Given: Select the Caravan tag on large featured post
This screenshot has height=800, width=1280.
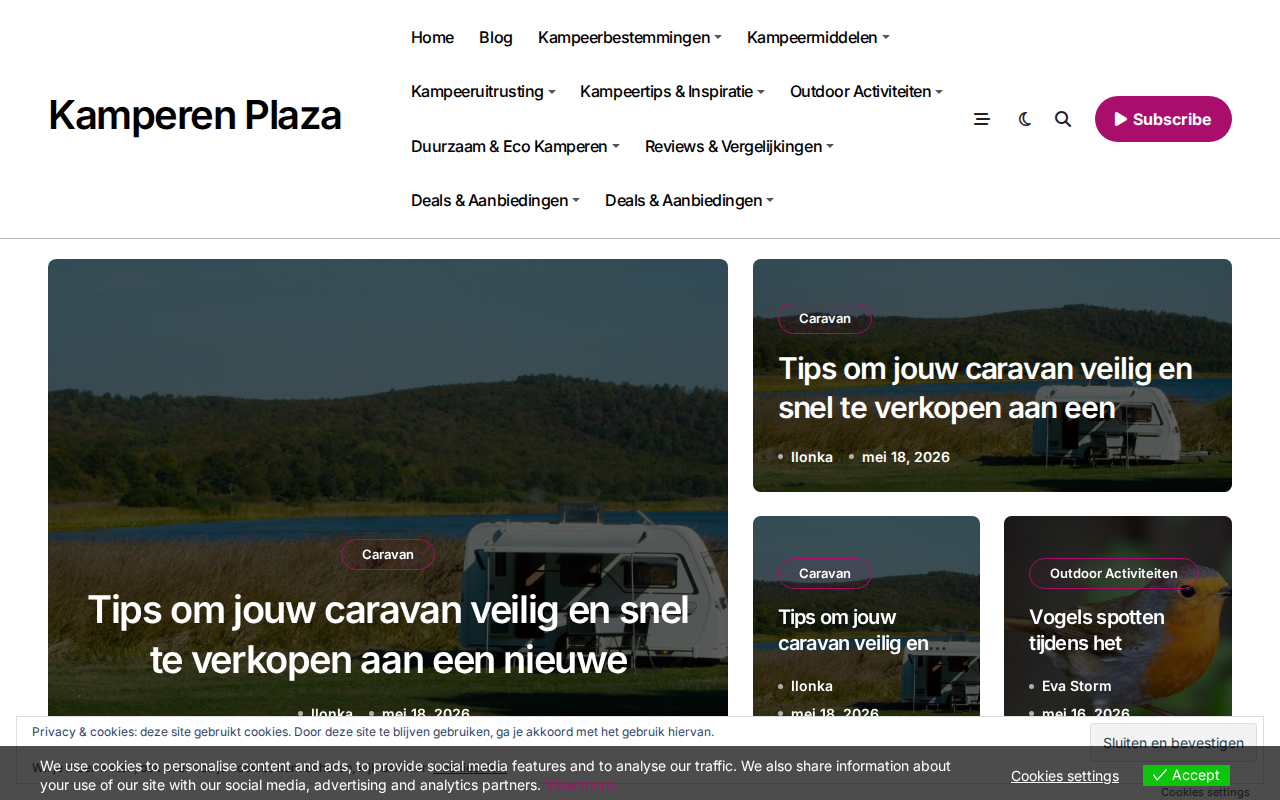Looking at the screenshot, I should [x=388, y=554].
